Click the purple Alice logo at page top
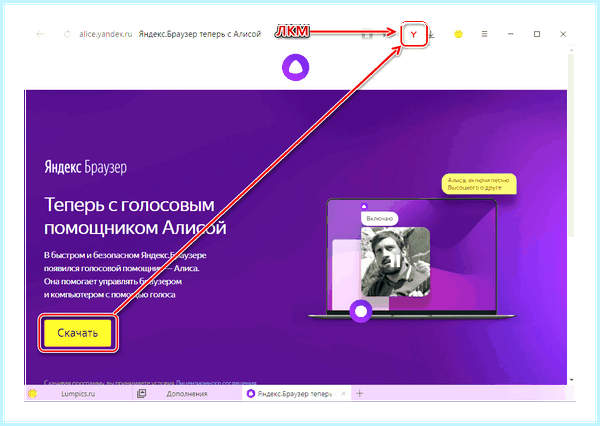The image size is (600, 426). (x=295, y=67)
